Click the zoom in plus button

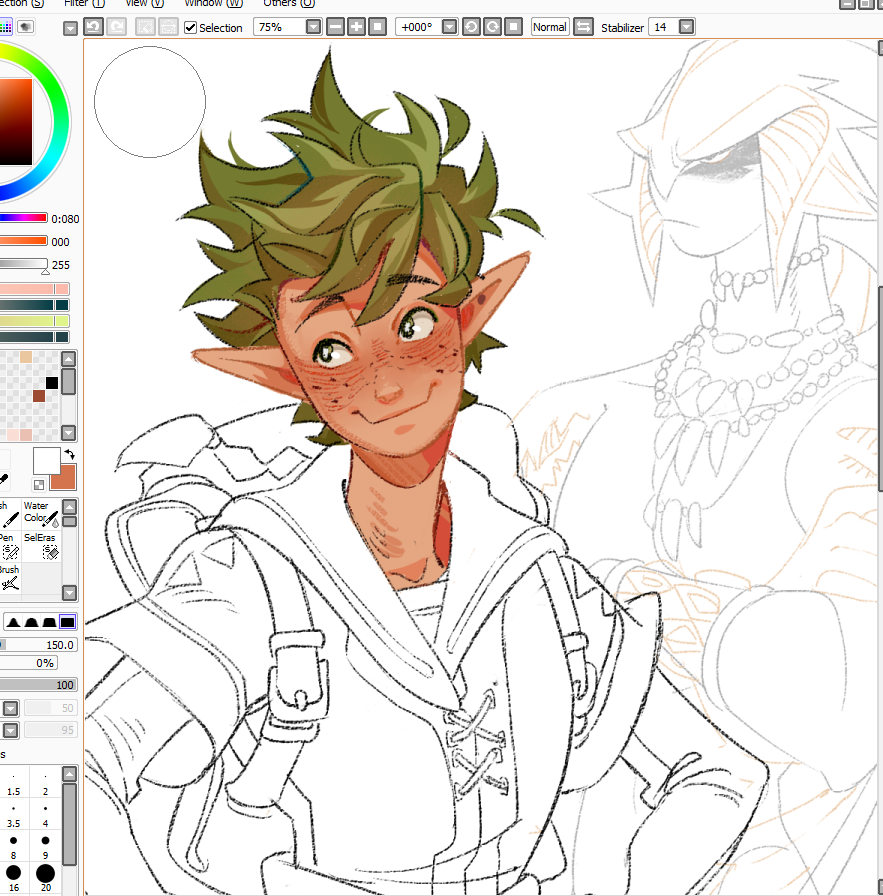pos(356,27)
